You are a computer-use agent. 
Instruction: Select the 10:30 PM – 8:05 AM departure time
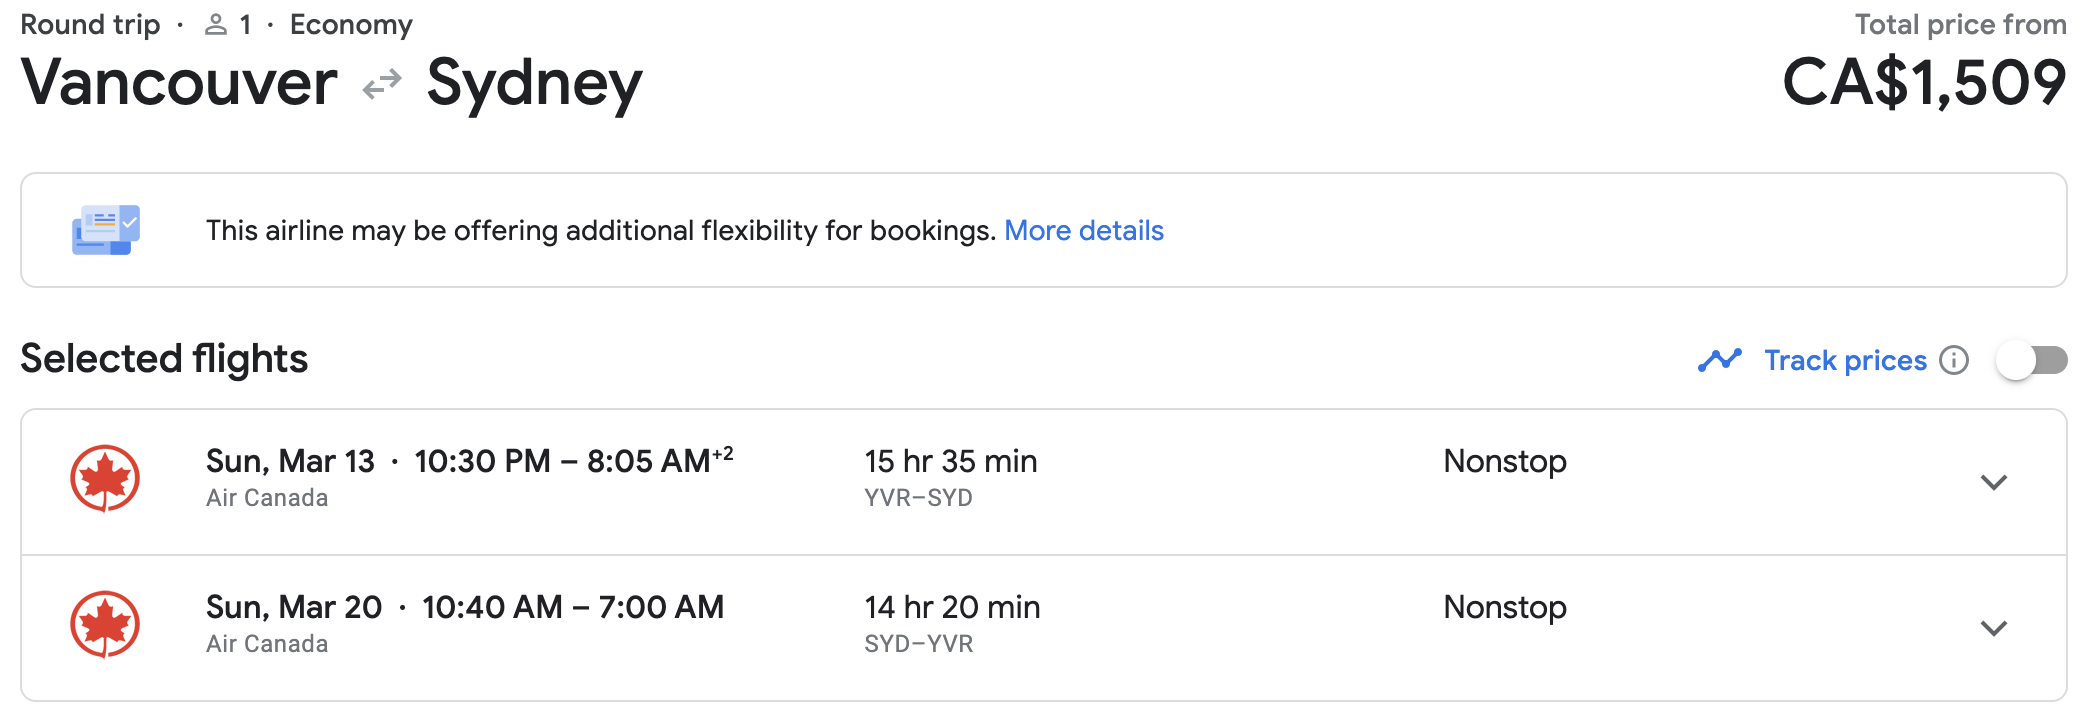pyautogui.click(x=573, y=461)
